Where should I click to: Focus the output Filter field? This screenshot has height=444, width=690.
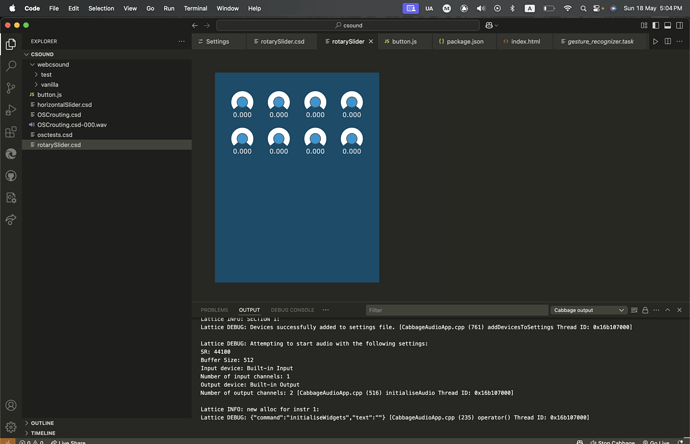(456, 310)
